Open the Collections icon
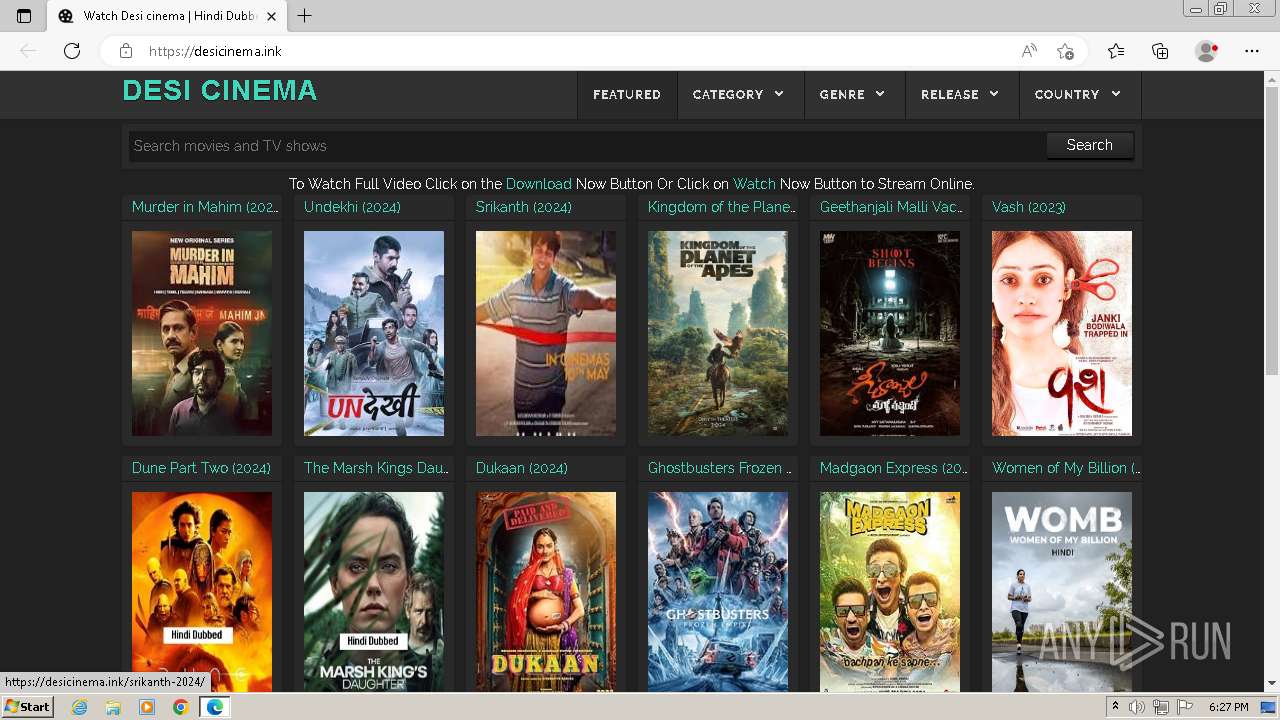 click(x=1160, y=51)
